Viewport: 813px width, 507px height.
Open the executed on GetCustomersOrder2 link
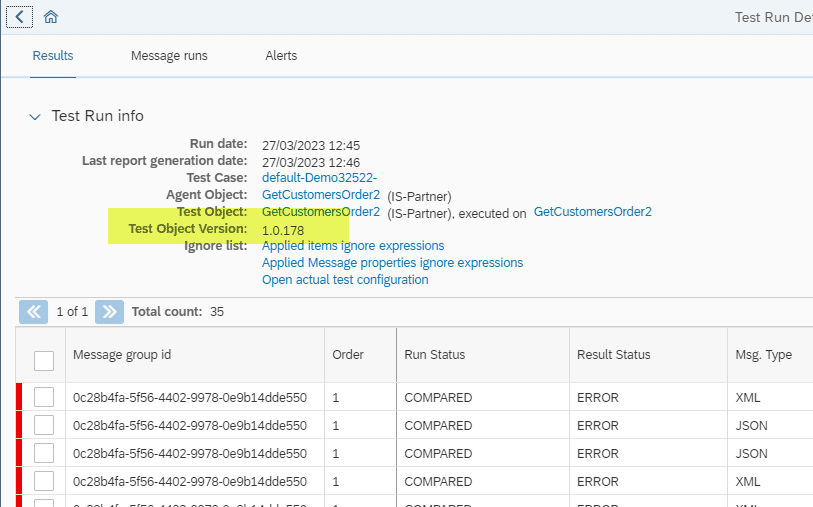pyautogui.click(x=593, y=212)
